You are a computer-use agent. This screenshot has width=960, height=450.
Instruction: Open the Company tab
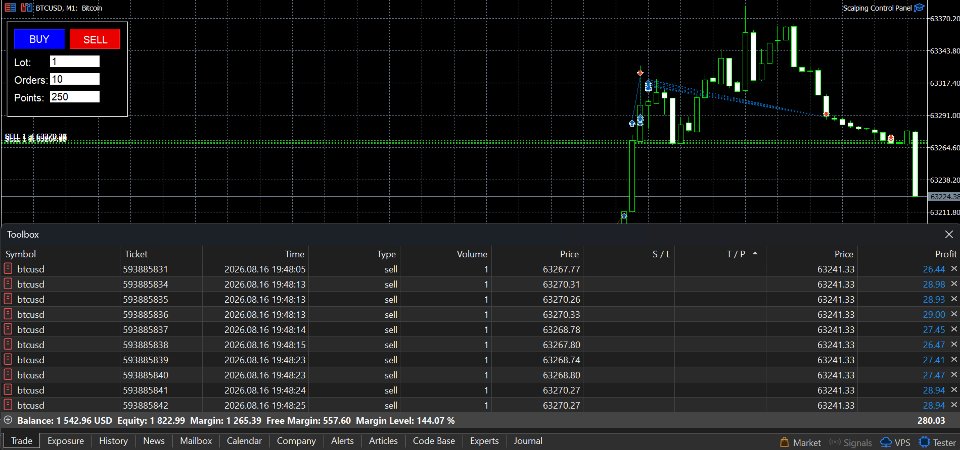pos(296,441)
